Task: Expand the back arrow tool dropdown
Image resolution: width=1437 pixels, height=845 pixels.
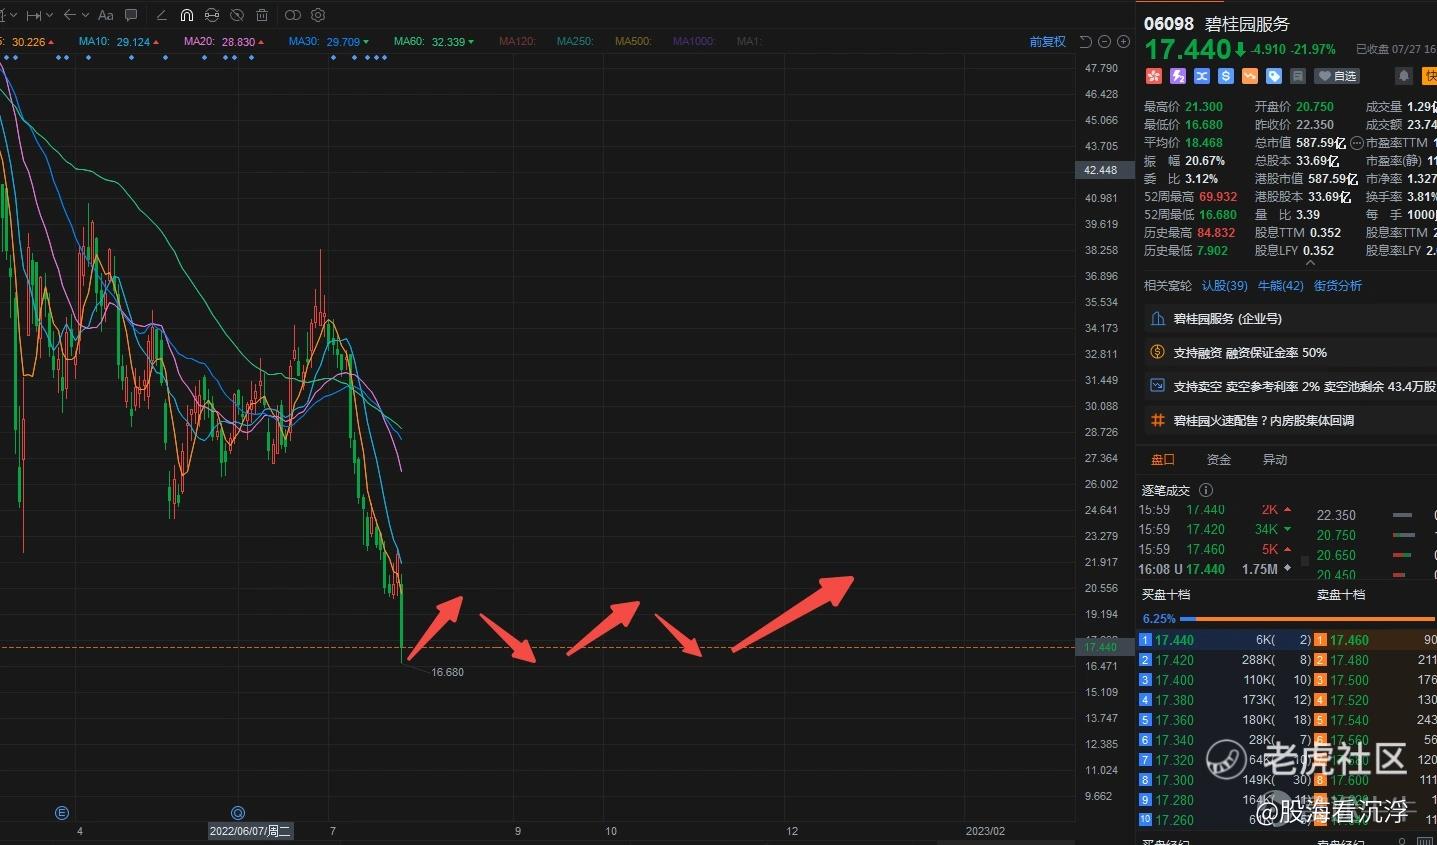Action: click(x=85, y=15)
